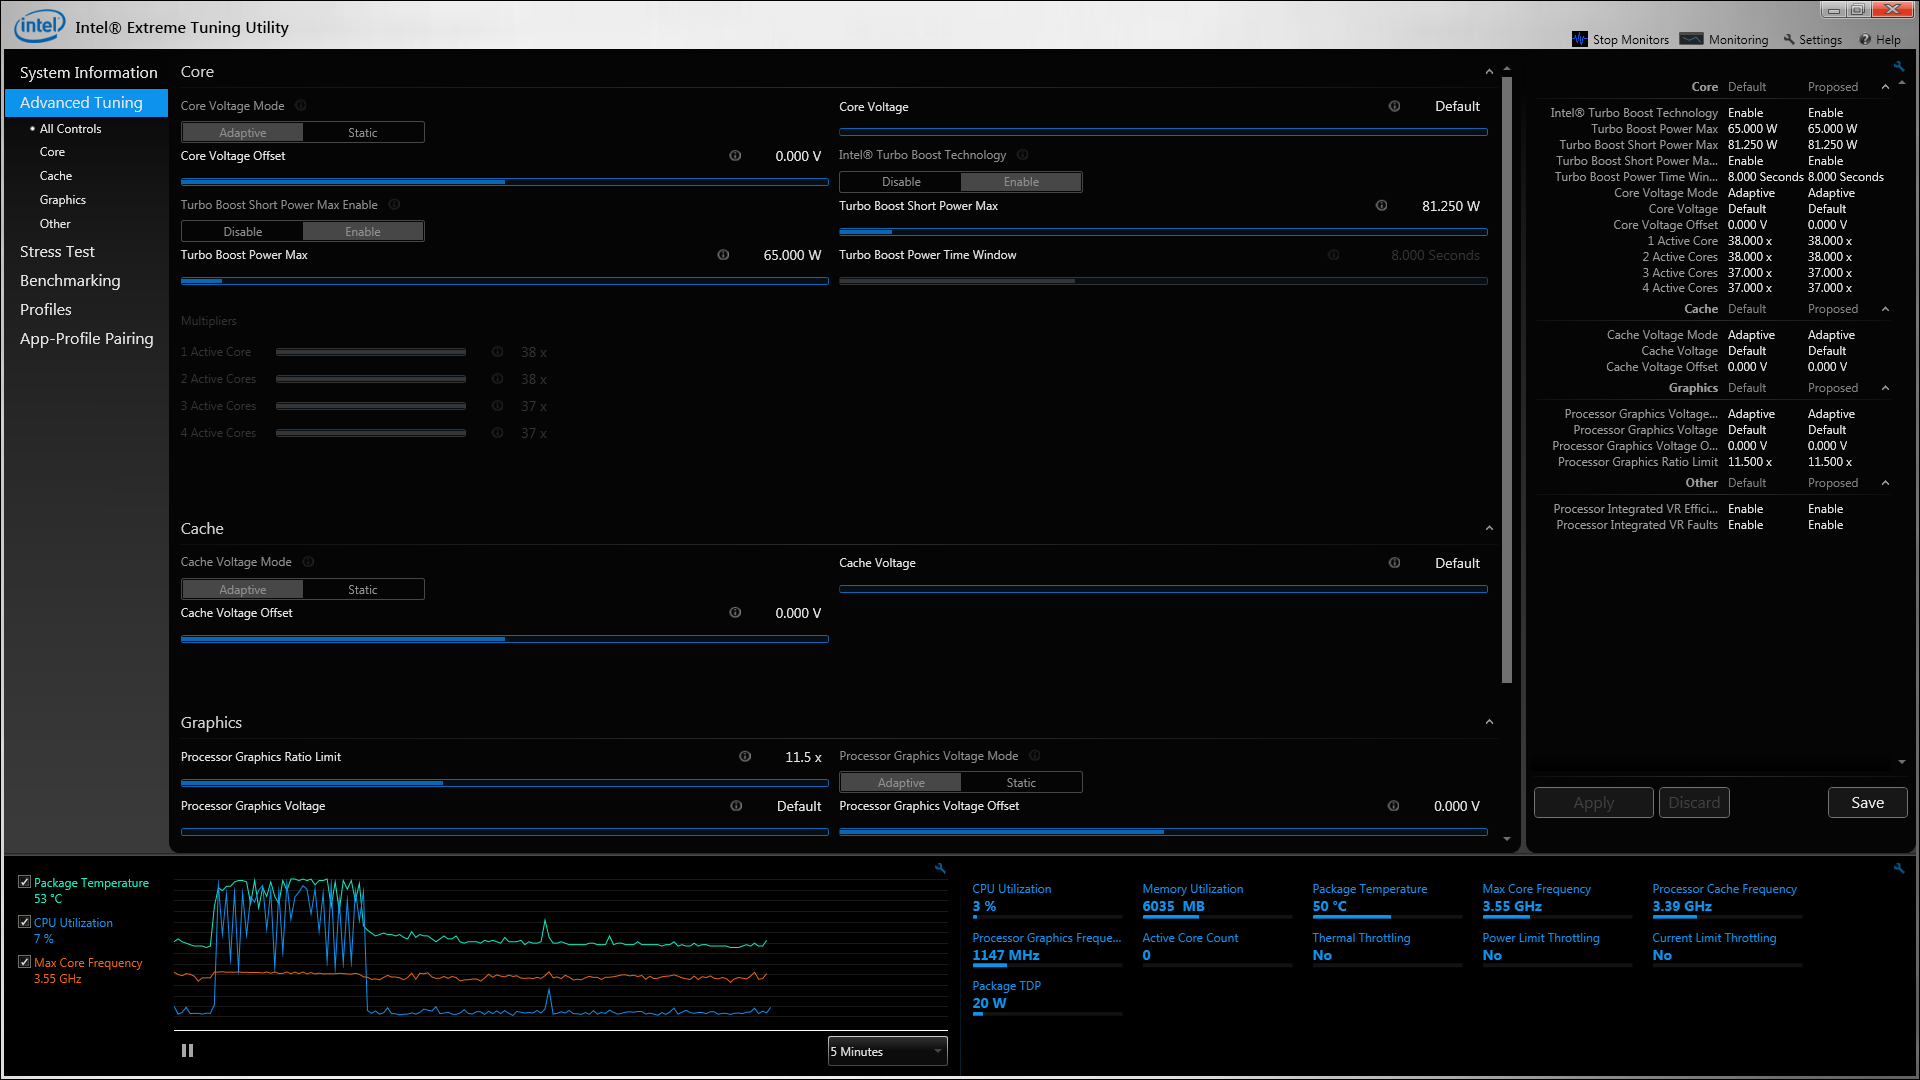Set Core Voltage Mode to Static
This screenshot has height=1080, width=1920.
pos(363,133)
